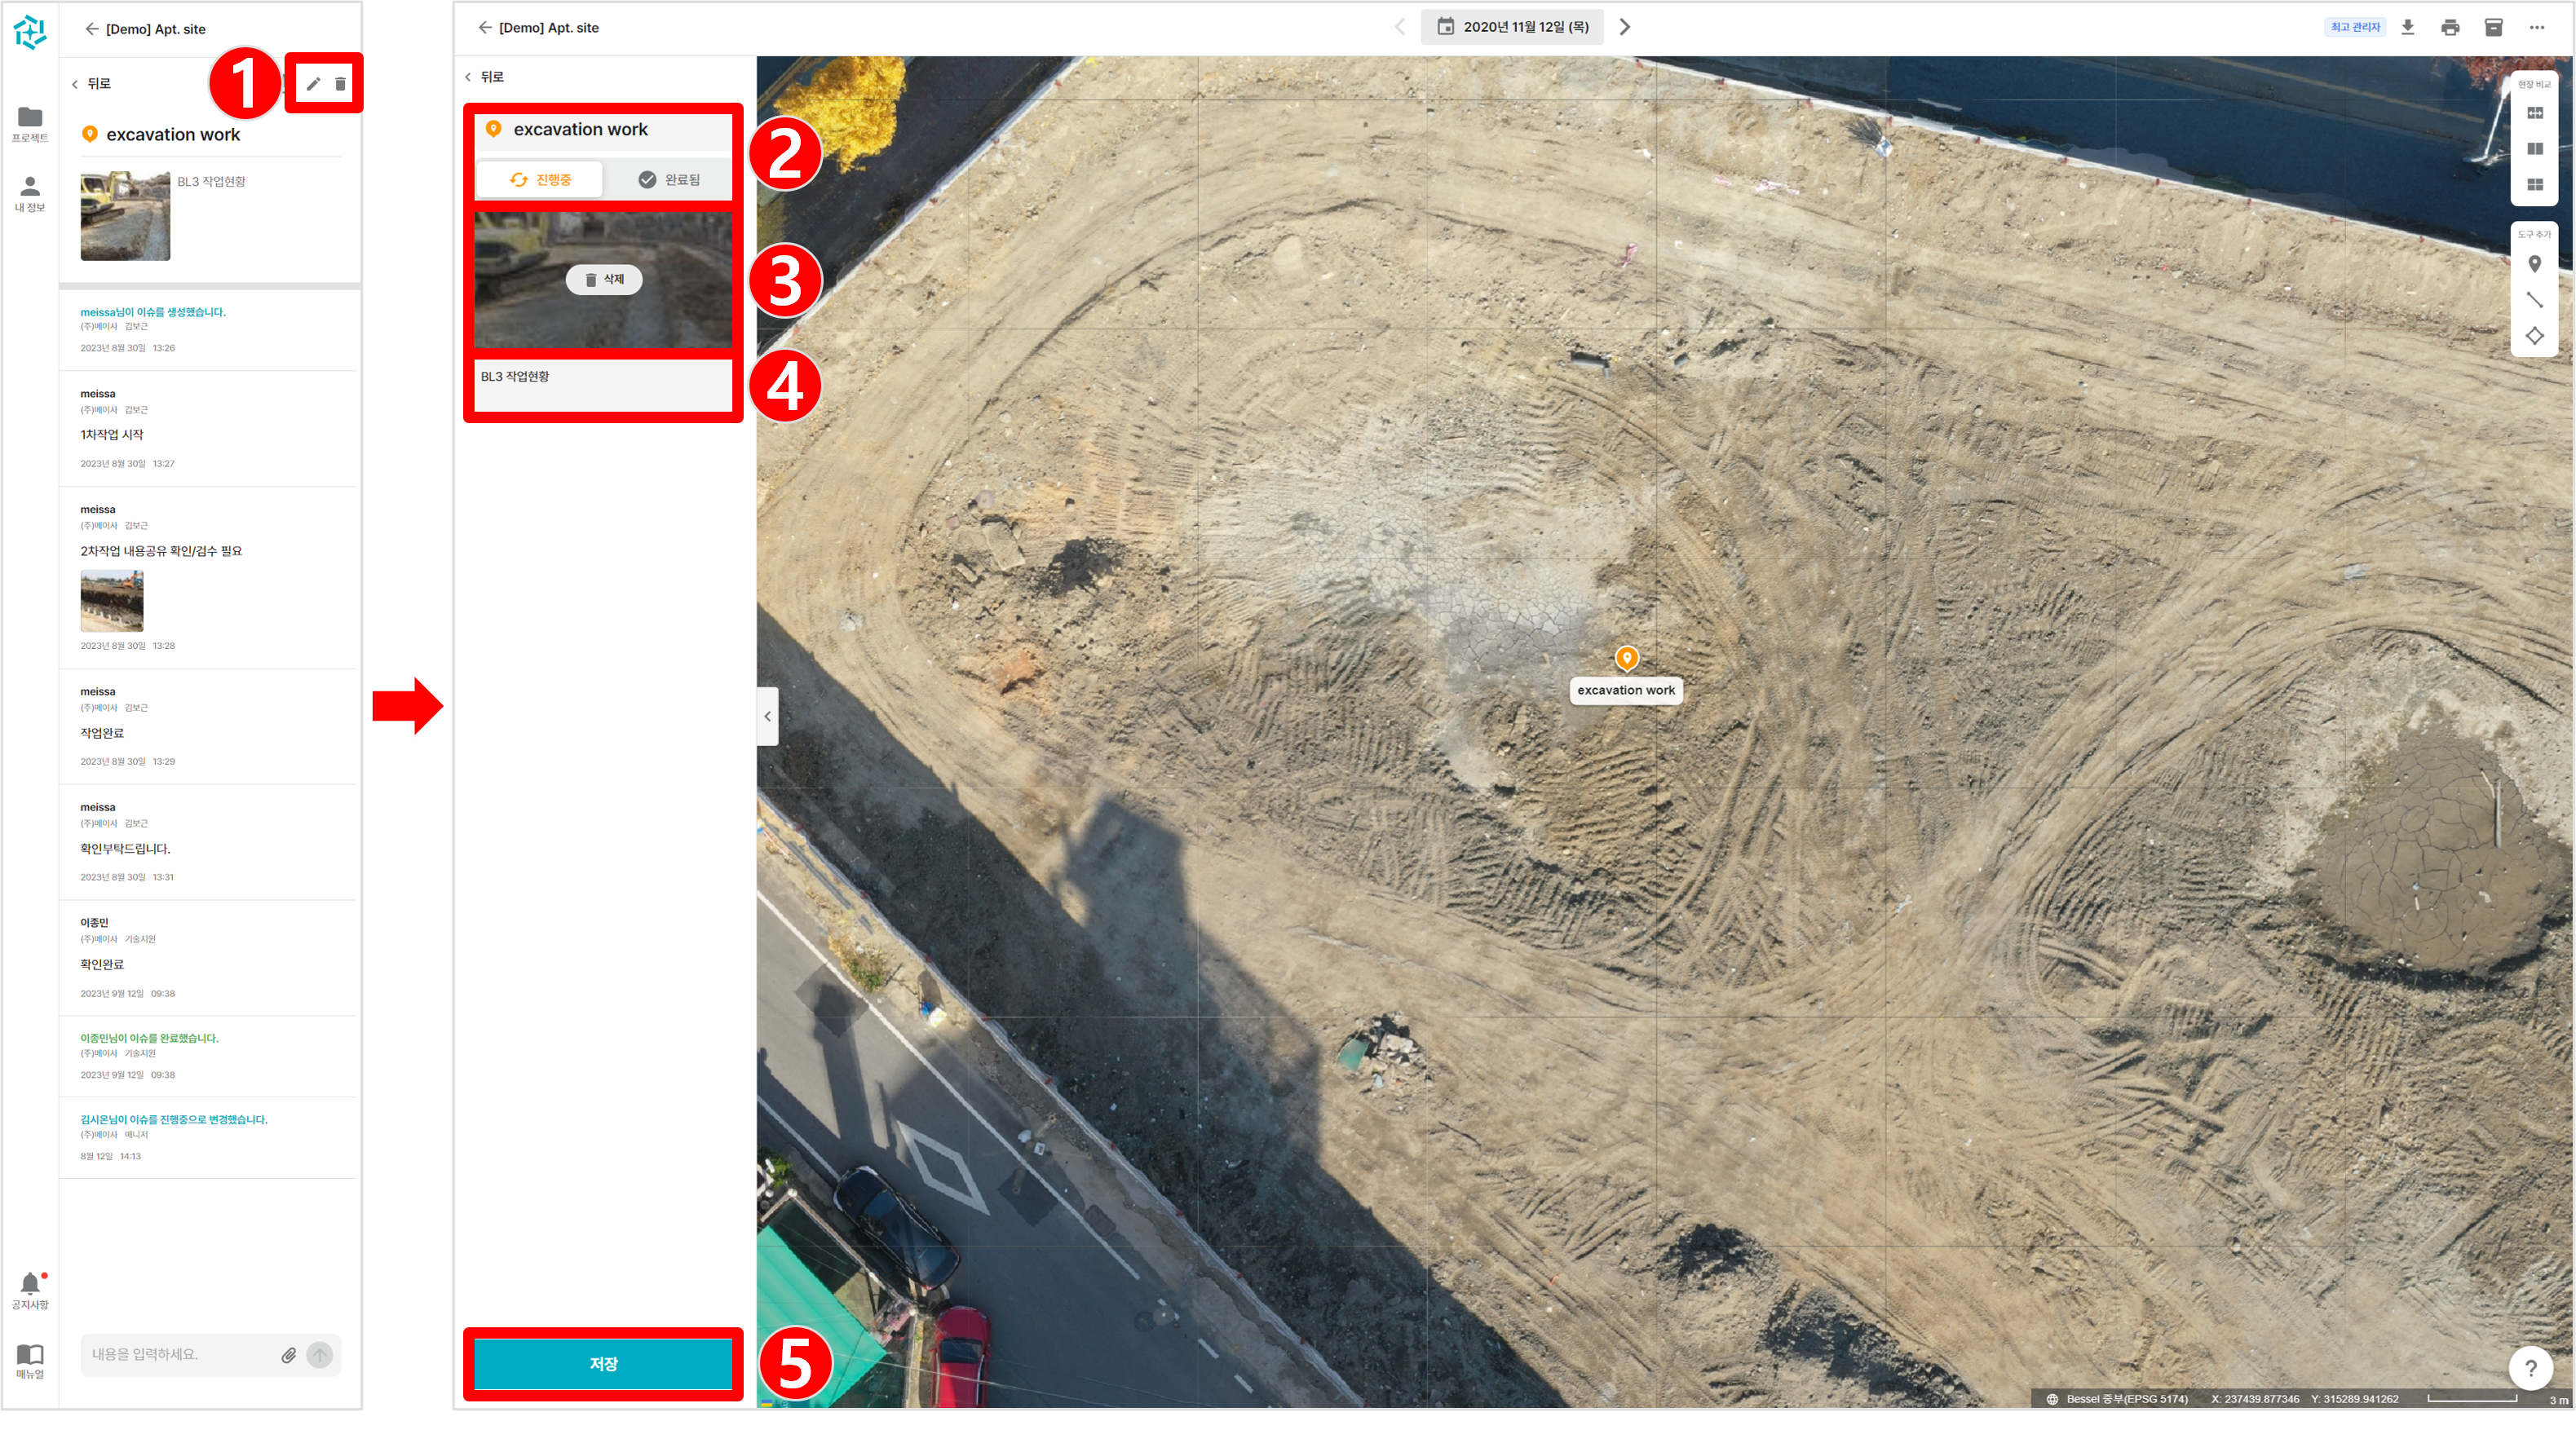Collapse the side panel with chevron handle
The width and height of the screenshot is (2576, 1443).
(x=767, y=716)
